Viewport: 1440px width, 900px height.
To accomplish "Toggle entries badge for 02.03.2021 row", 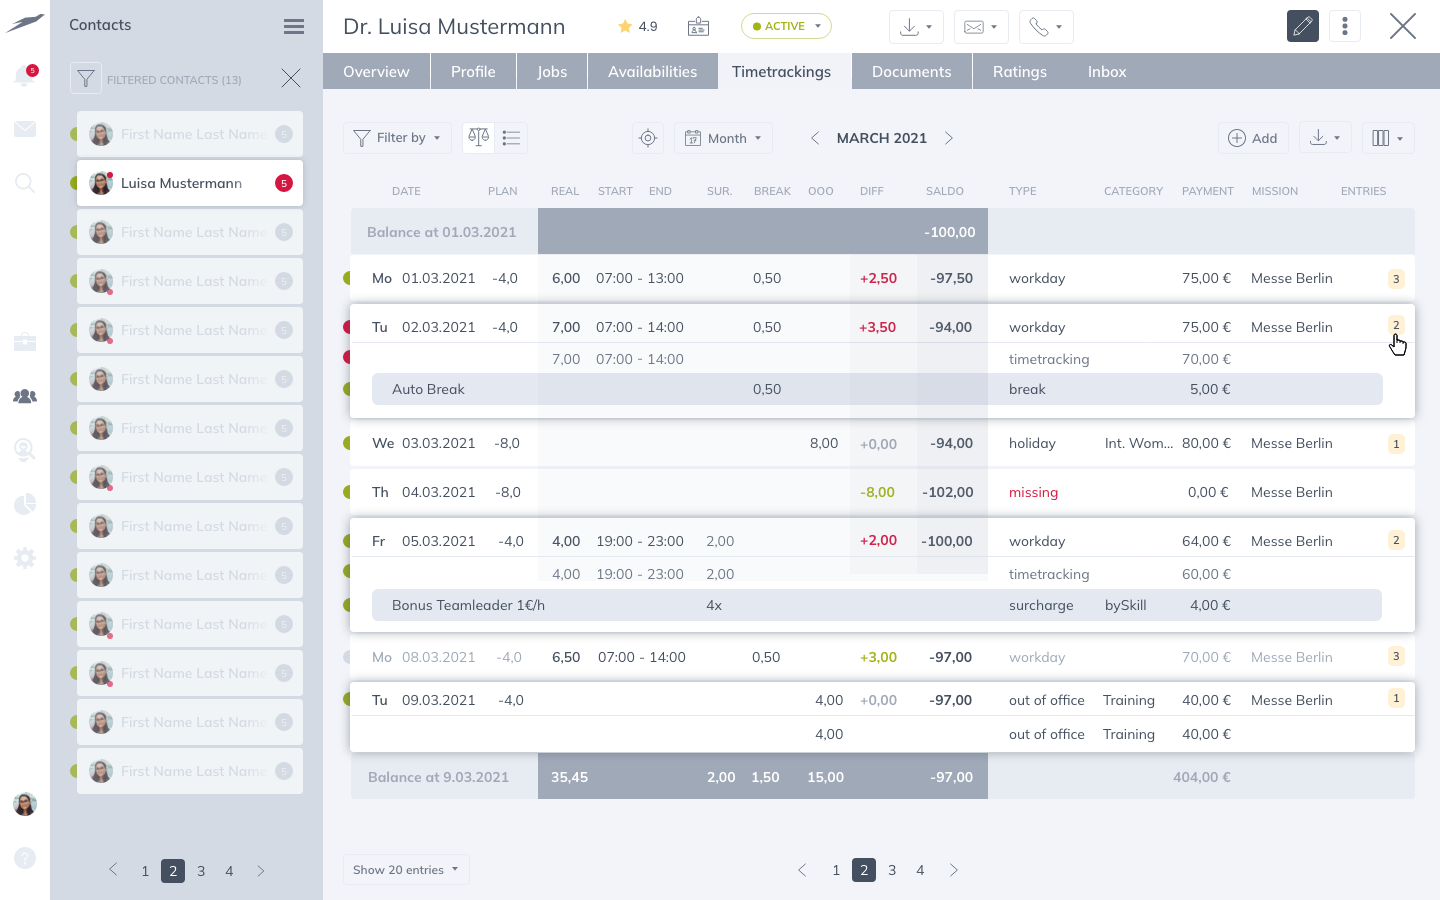I will click(1396, 325).
